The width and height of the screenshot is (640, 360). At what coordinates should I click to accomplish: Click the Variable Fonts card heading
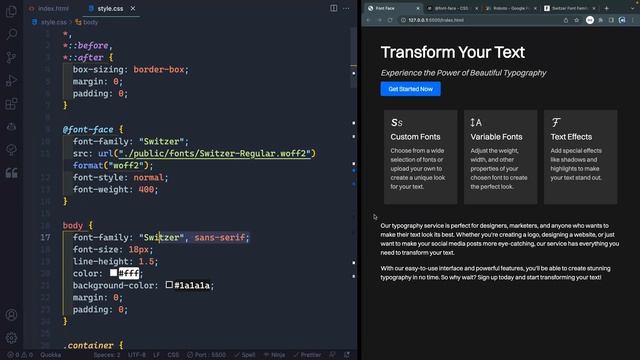pyautogui.click(x=496, y=137)
